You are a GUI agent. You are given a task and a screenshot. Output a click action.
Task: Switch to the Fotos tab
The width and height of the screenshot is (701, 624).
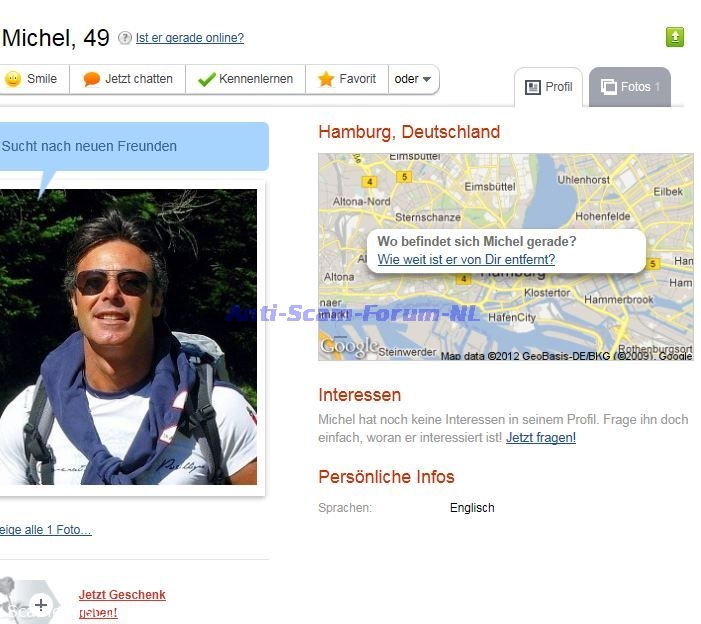click(x=629, y=87)
